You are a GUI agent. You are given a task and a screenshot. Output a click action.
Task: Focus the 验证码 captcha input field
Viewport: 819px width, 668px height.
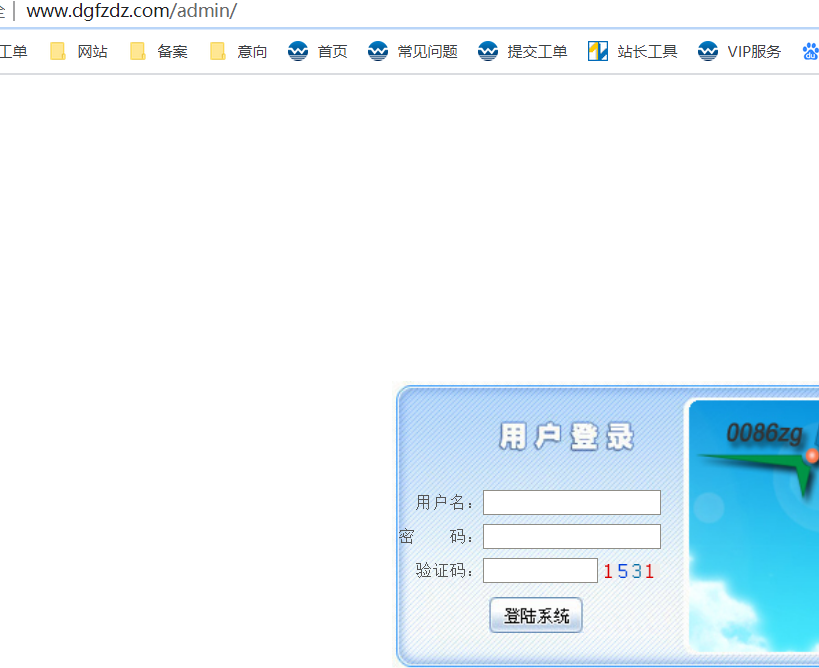click(x=540, y=571)
